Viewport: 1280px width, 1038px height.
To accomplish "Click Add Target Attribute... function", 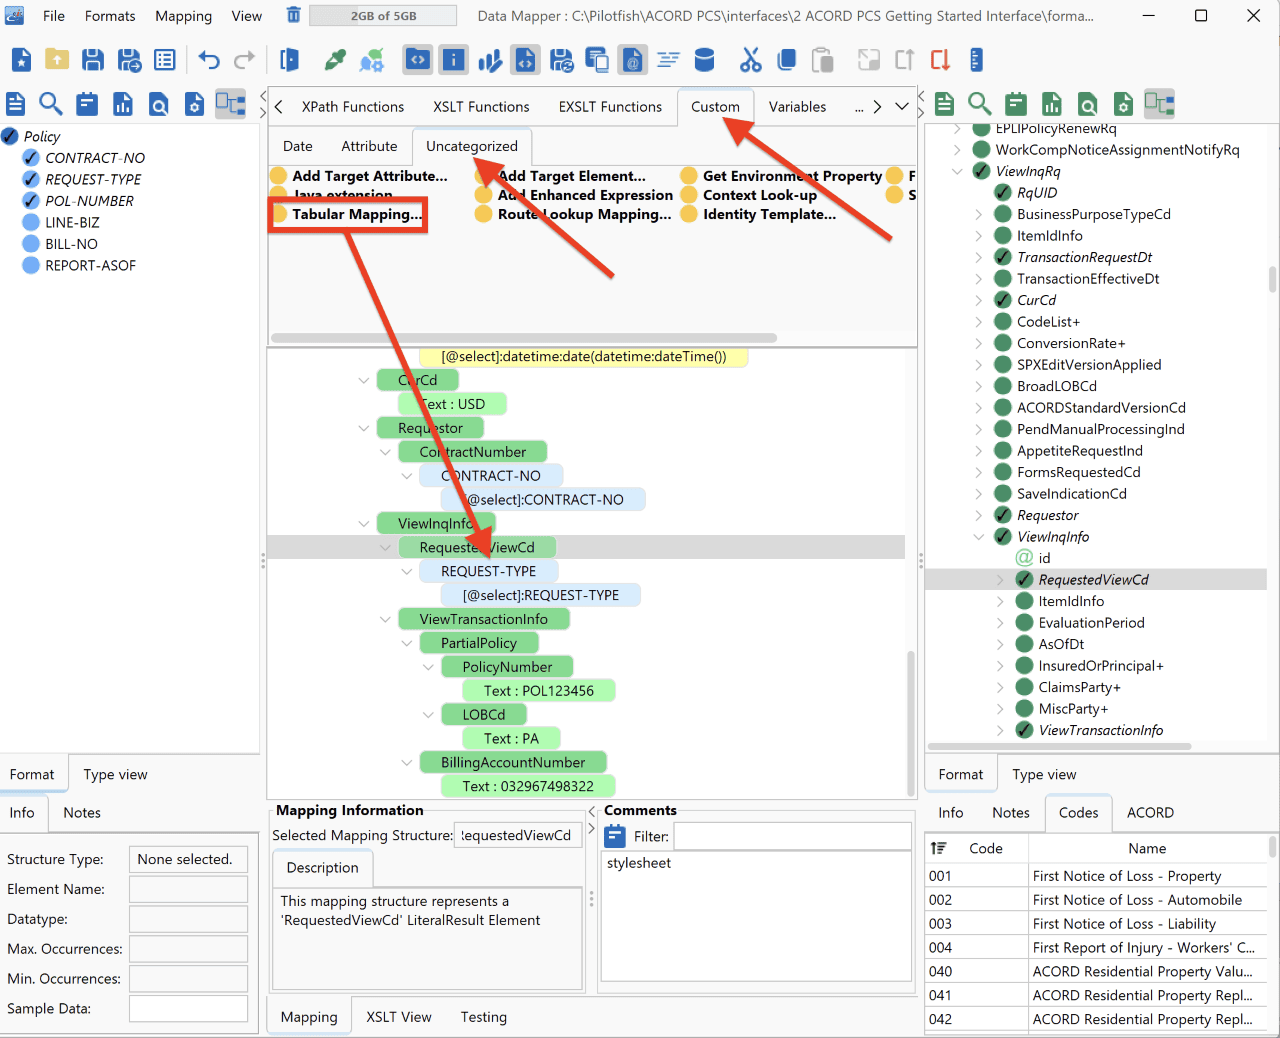I will coord(359,176).
